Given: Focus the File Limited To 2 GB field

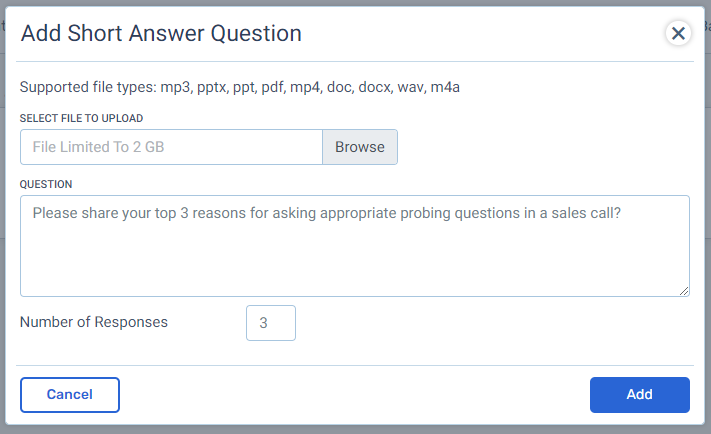Looking at the screenshot, I should pos(171,147).
